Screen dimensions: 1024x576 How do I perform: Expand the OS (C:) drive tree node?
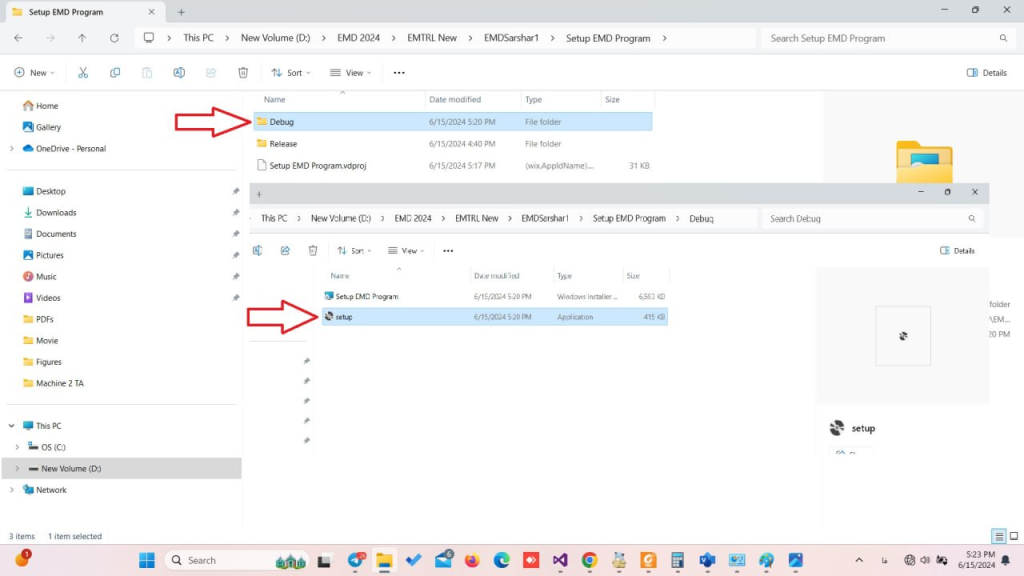click(x=17, y=447)
